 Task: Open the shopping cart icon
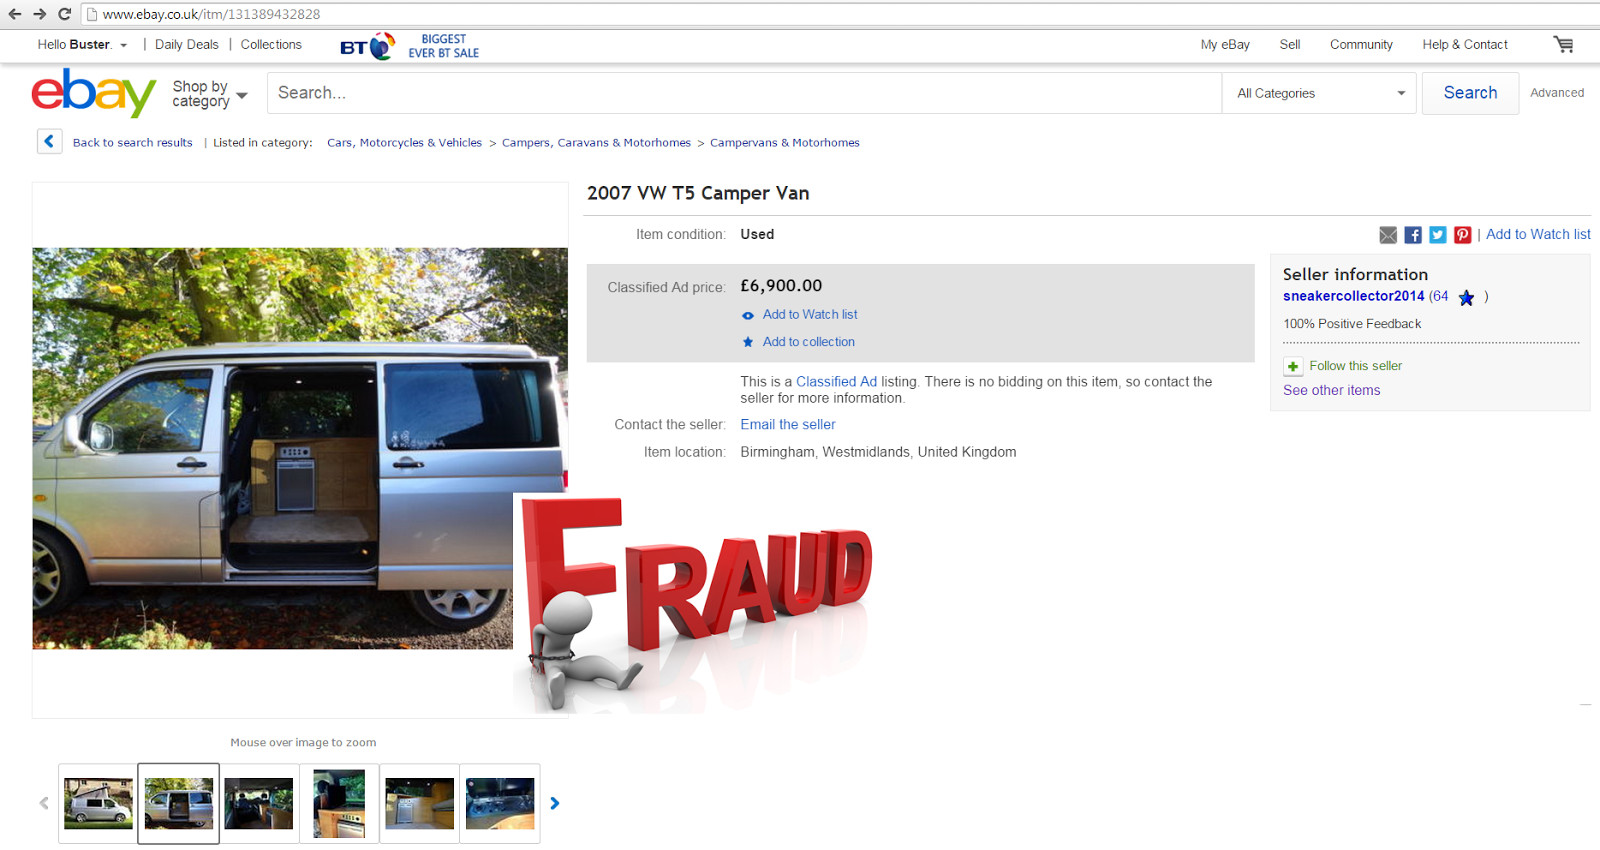point(1563,44)
